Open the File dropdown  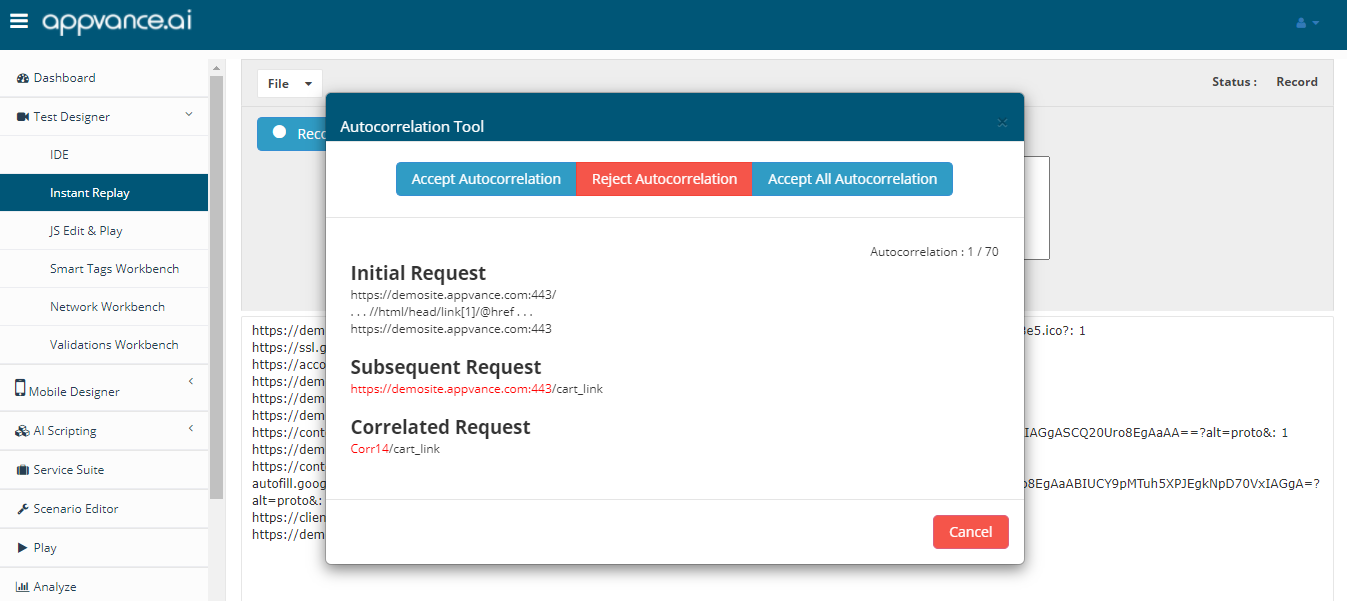pyautogui.click(x=290, y=84)
